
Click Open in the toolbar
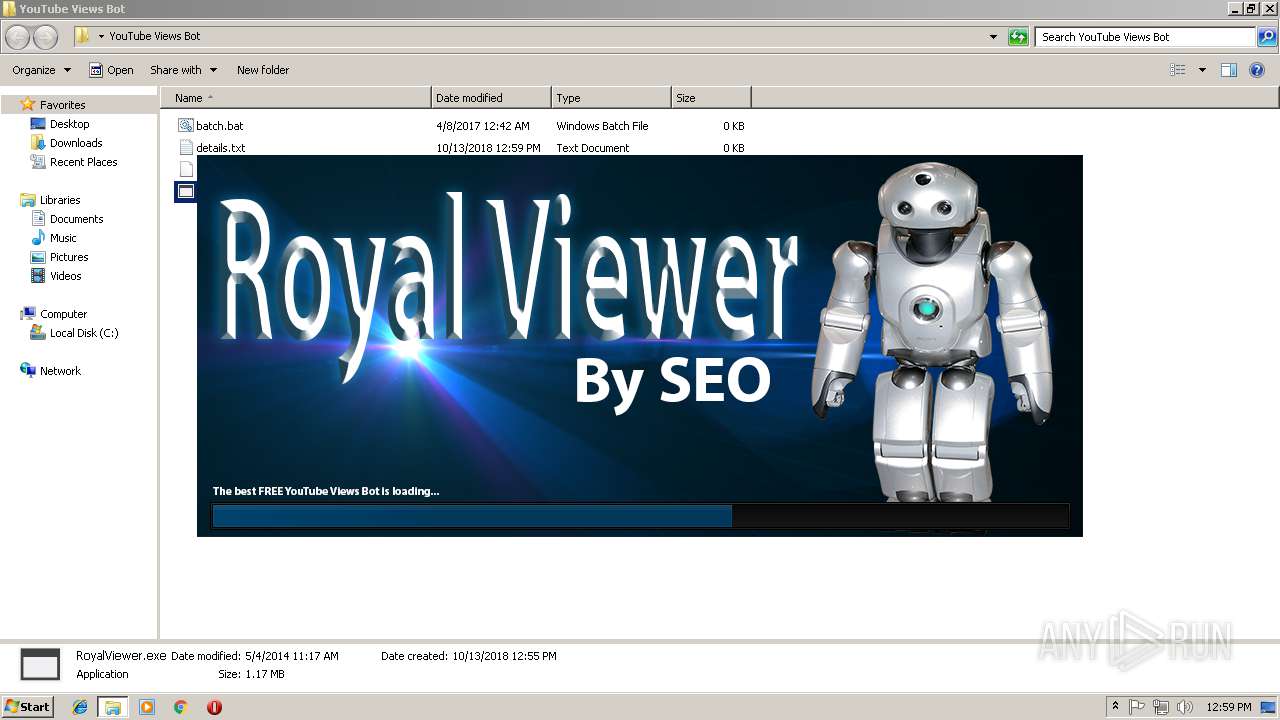point(111,70)
